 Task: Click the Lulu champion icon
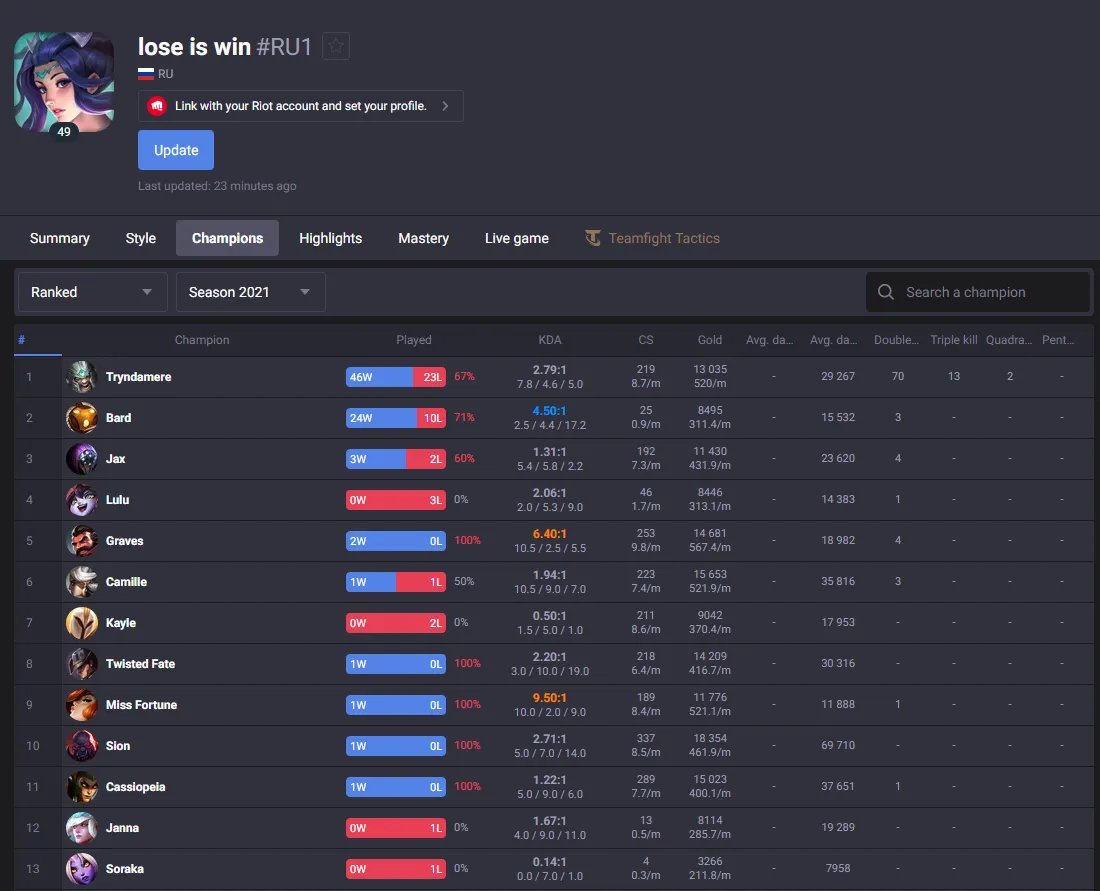click(x=81, y=500)
